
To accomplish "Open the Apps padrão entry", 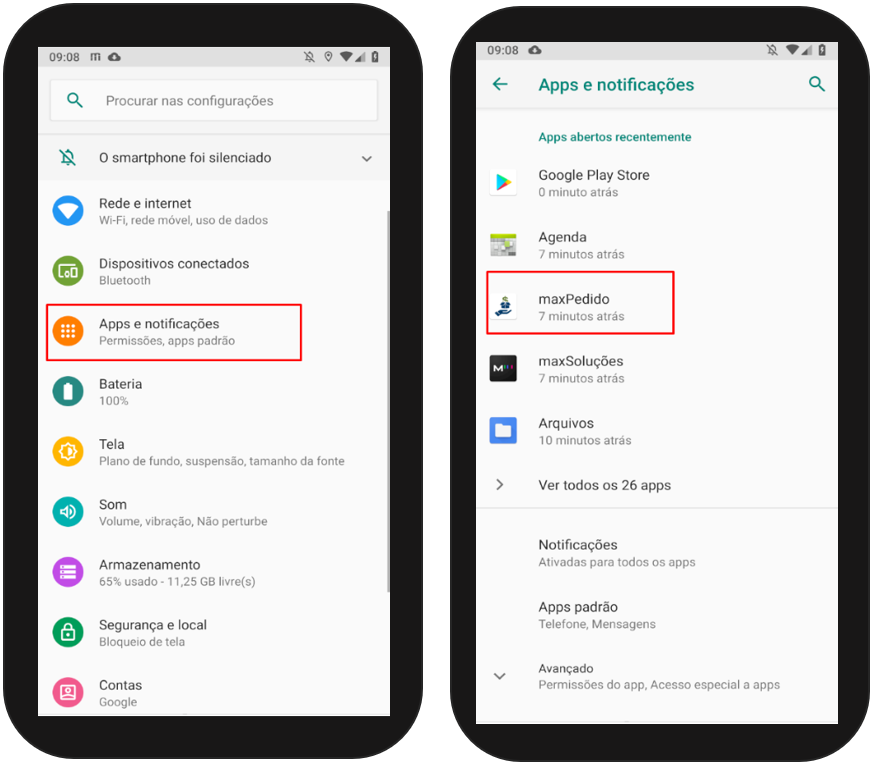I will pyautogui.click(x=656, y=615).
